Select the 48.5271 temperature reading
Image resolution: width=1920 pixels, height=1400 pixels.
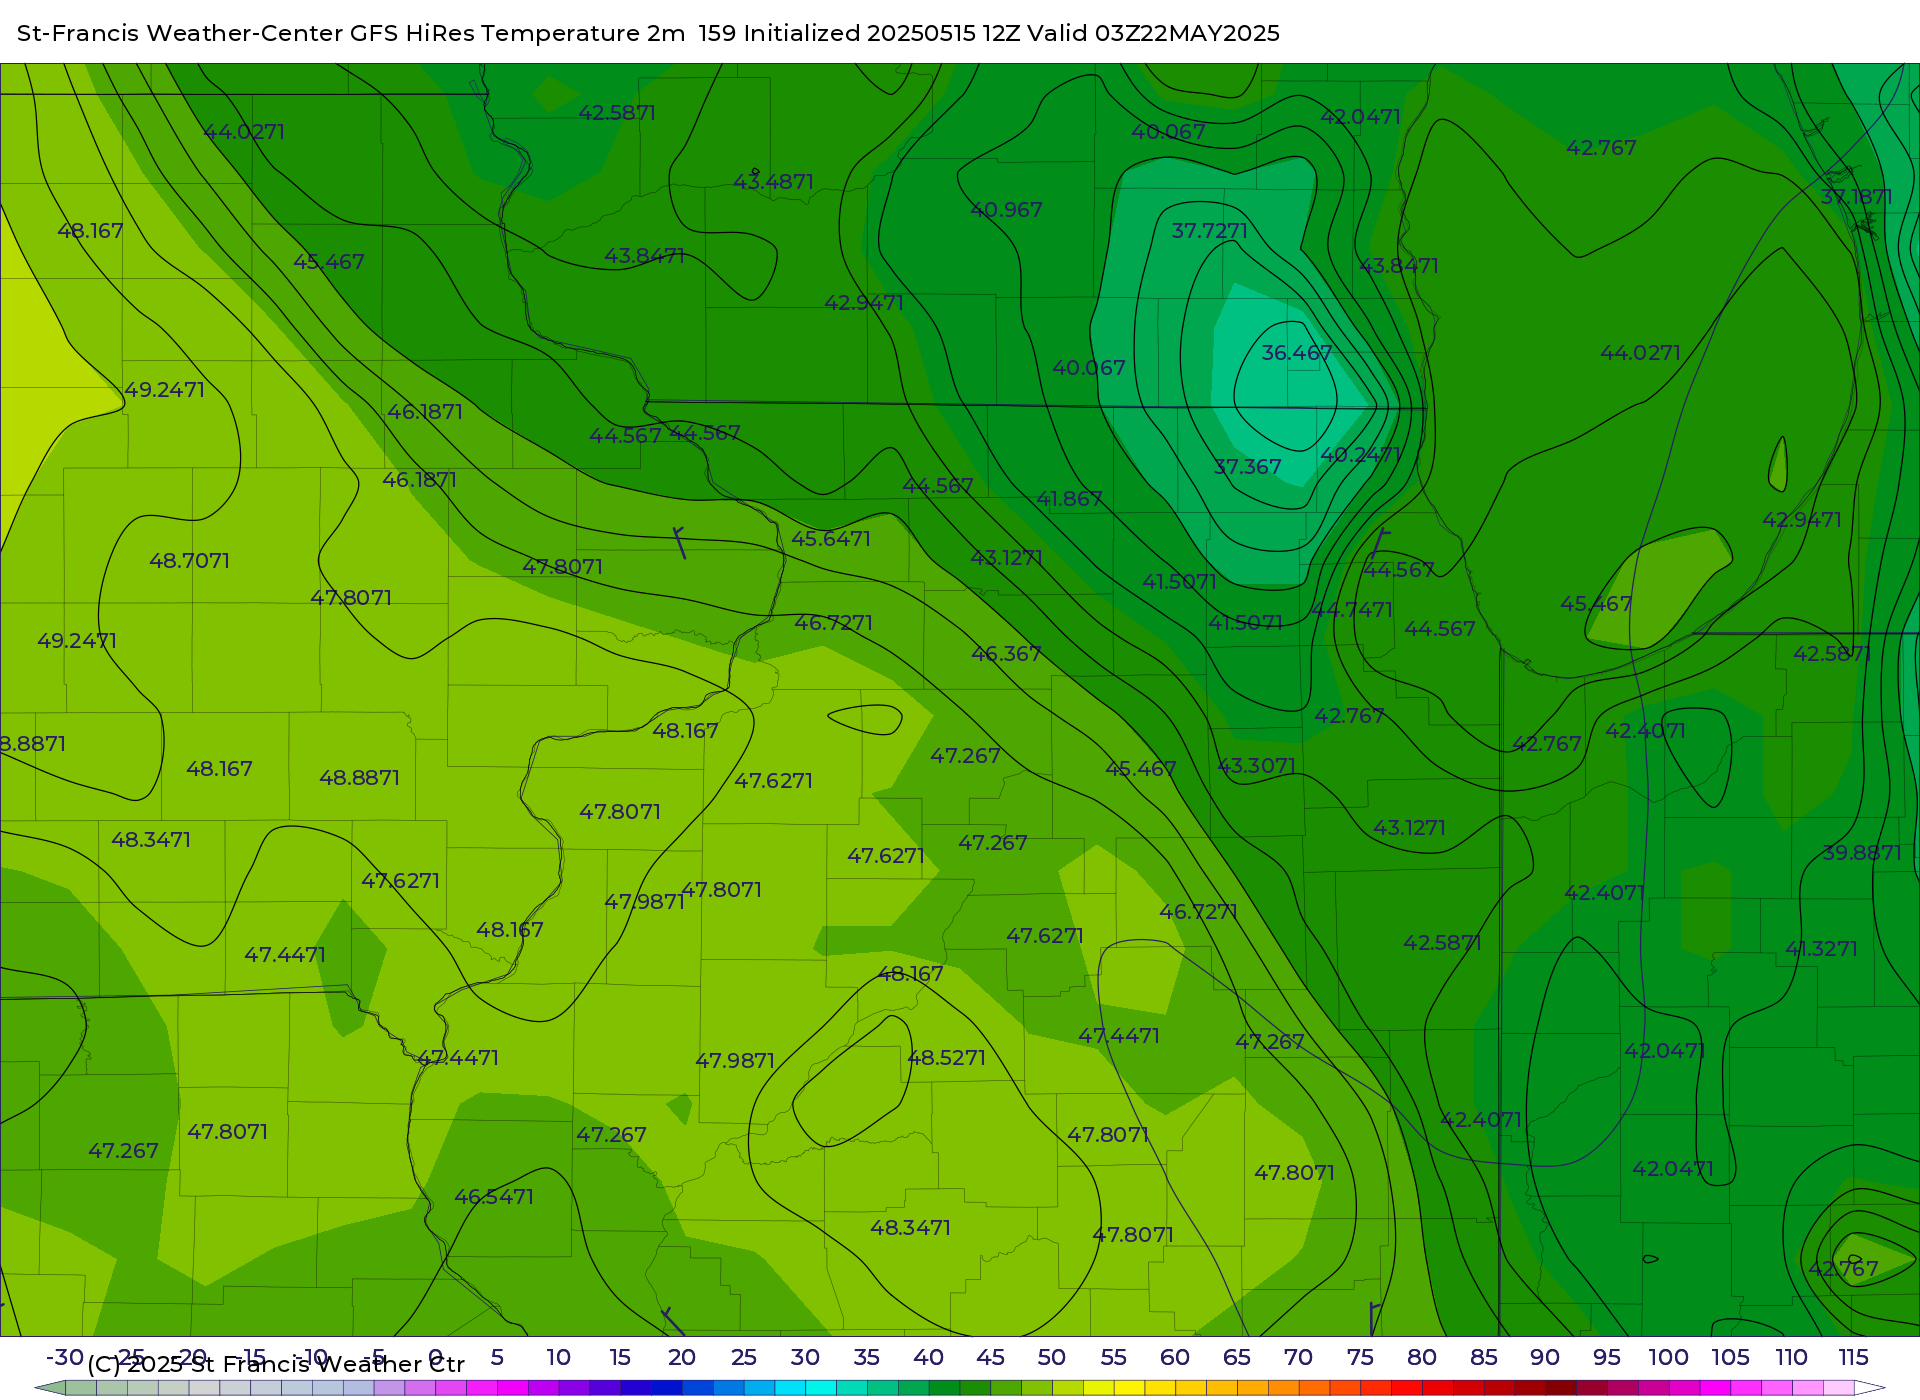[946, 1058]
